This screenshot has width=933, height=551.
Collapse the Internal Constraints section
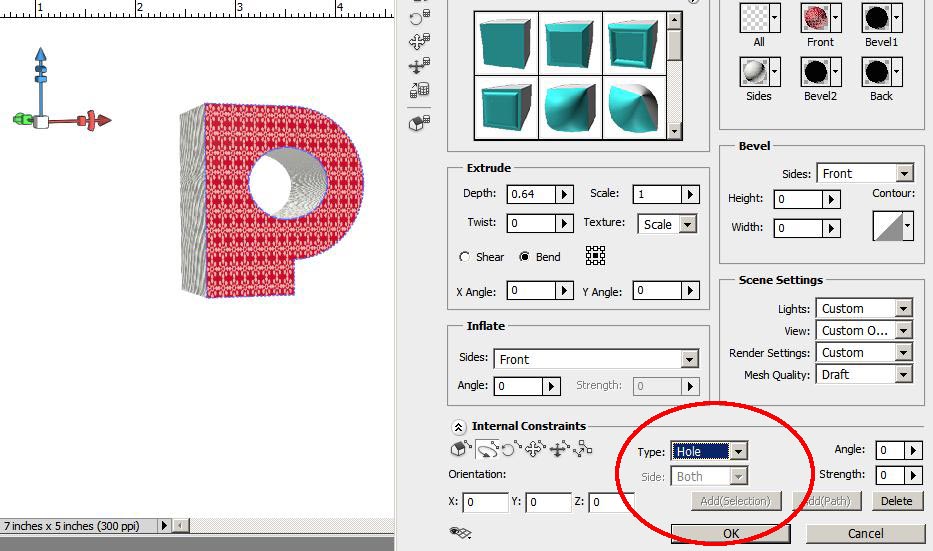(459, 426)
